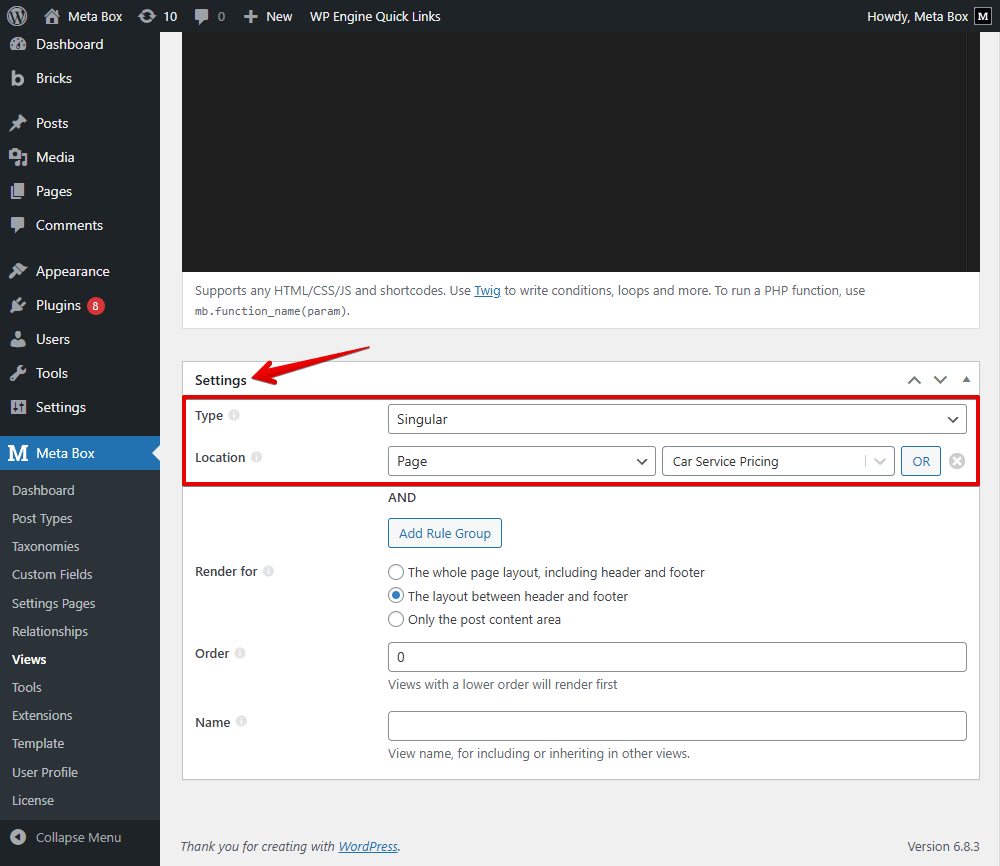The height and width of the screenshot is (866, 1000).
Task: Click inside the Name input field
Action: [x=677, y=726]
